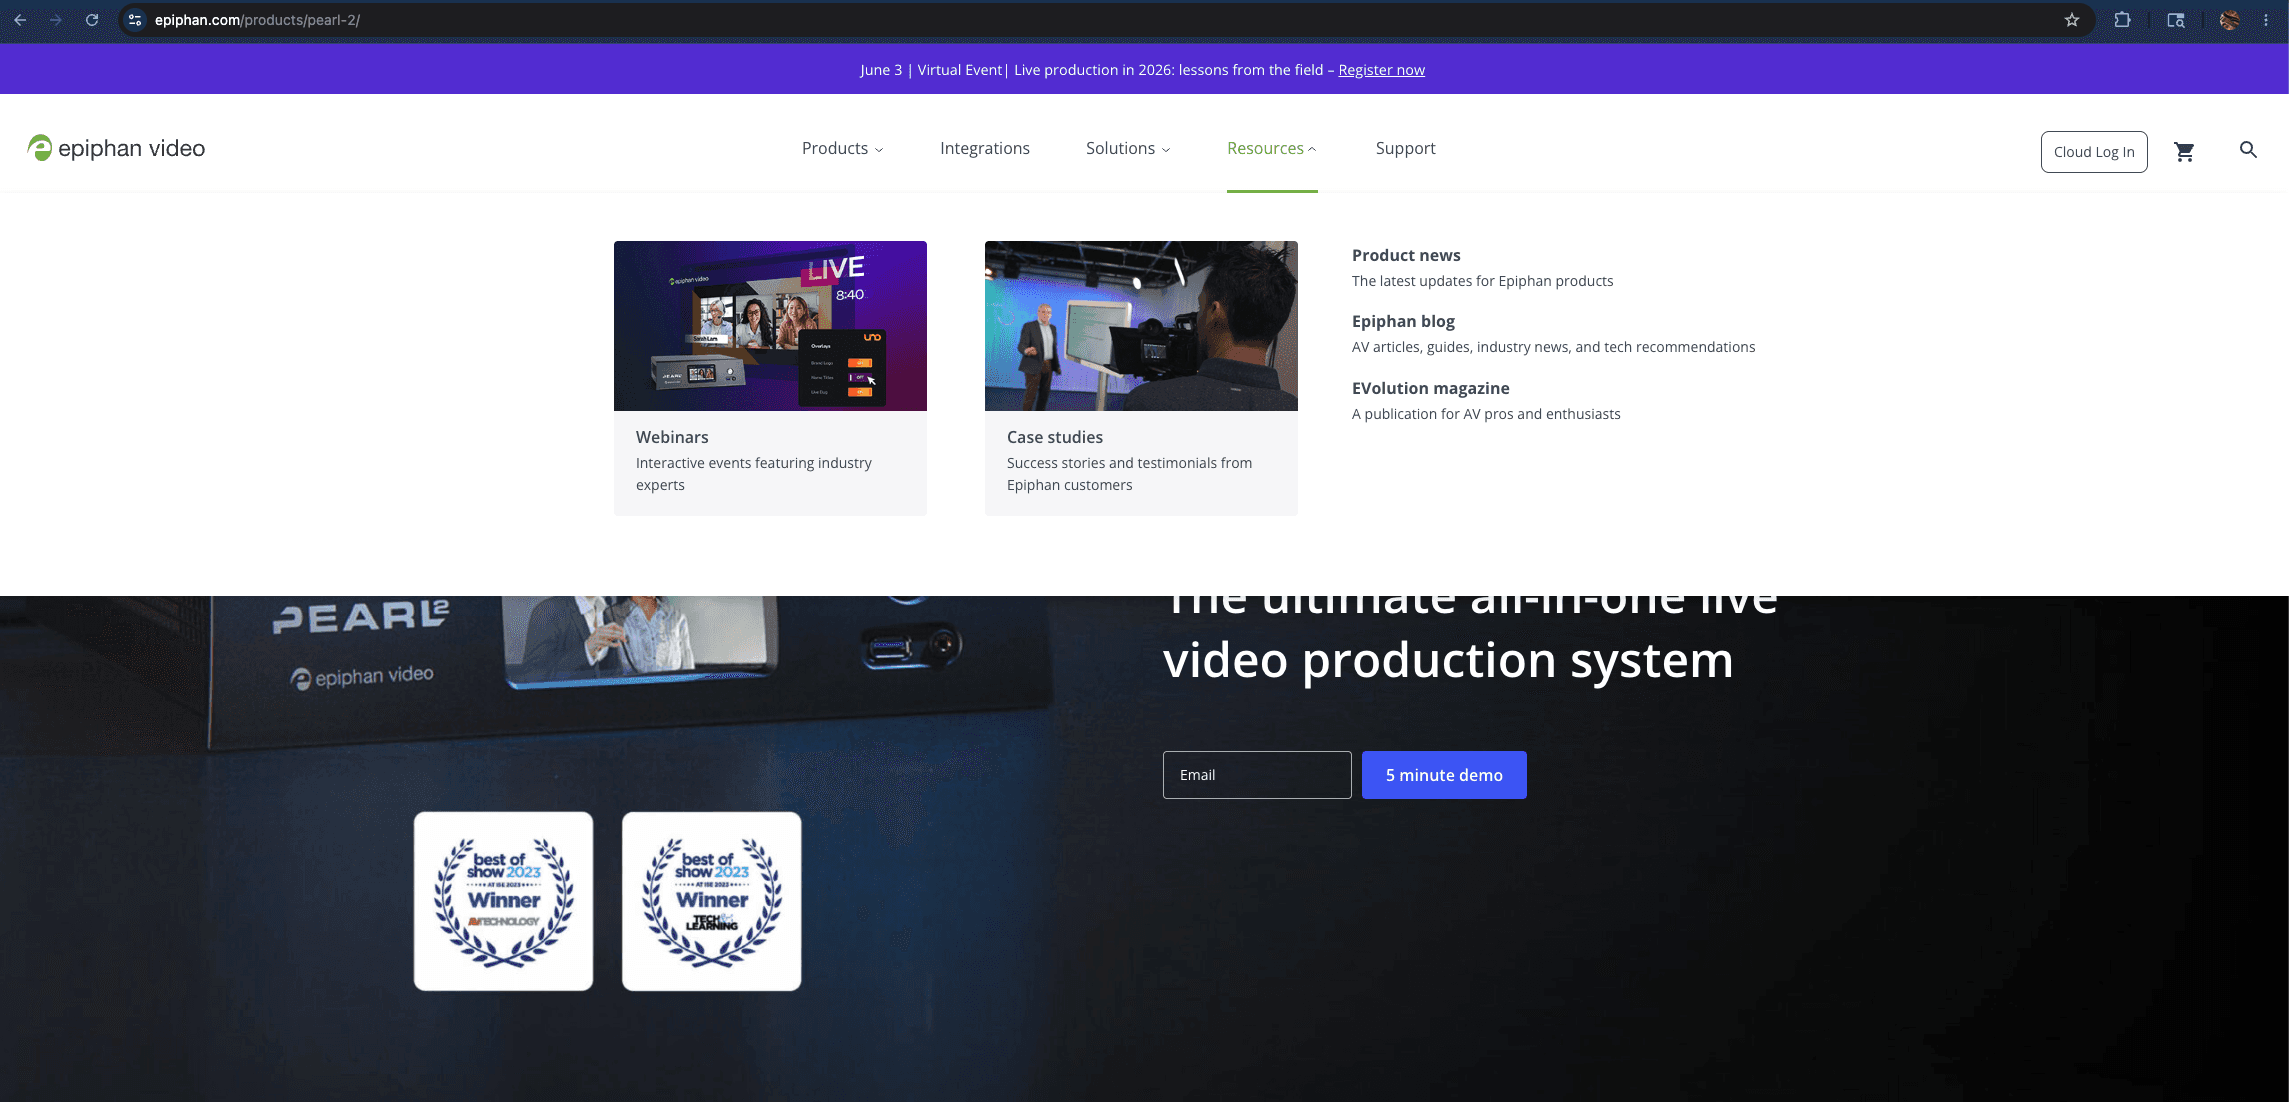The image size is (2289, 1105).
Task: Reload the page with the refresh icon
Action: 92,20
